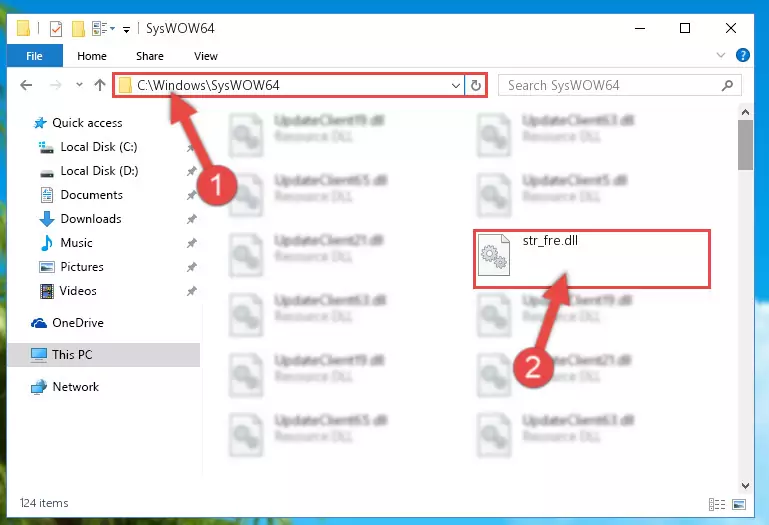The width and height of the screenshot is (769, 525).
Task: Open the blue Help question mark icon
Action: [x=743, y=55]
